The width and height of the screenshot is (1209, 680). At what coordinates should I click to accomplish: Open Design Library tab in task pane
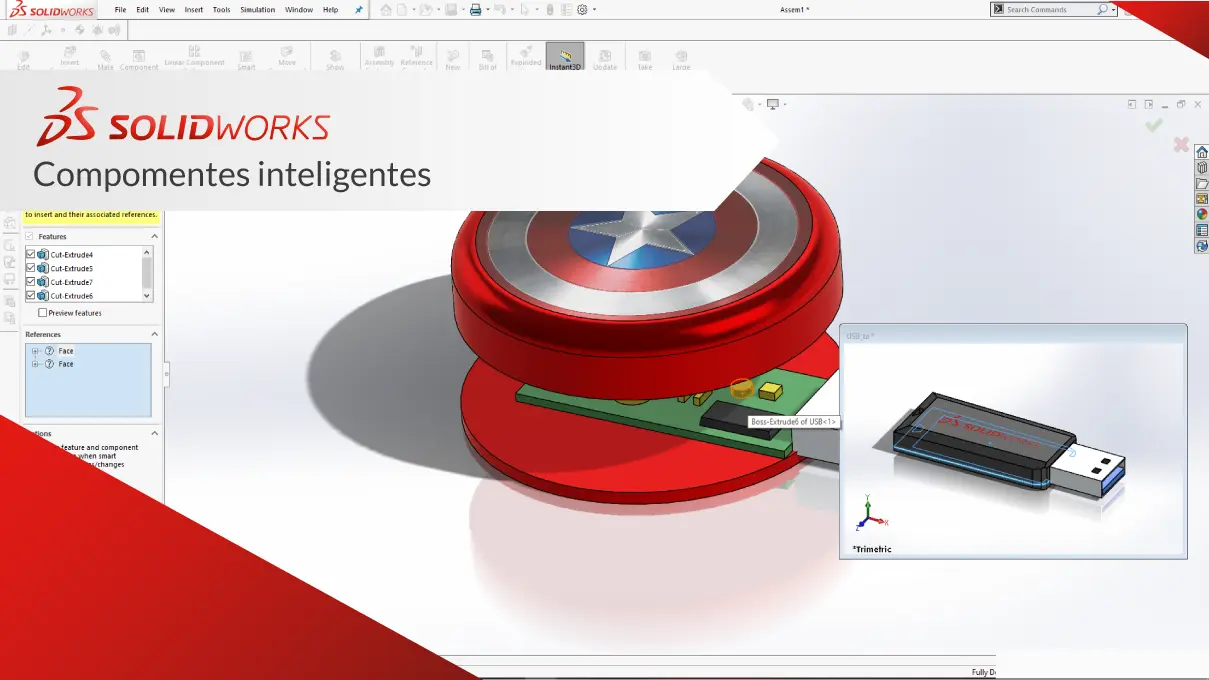[1202, 168]
